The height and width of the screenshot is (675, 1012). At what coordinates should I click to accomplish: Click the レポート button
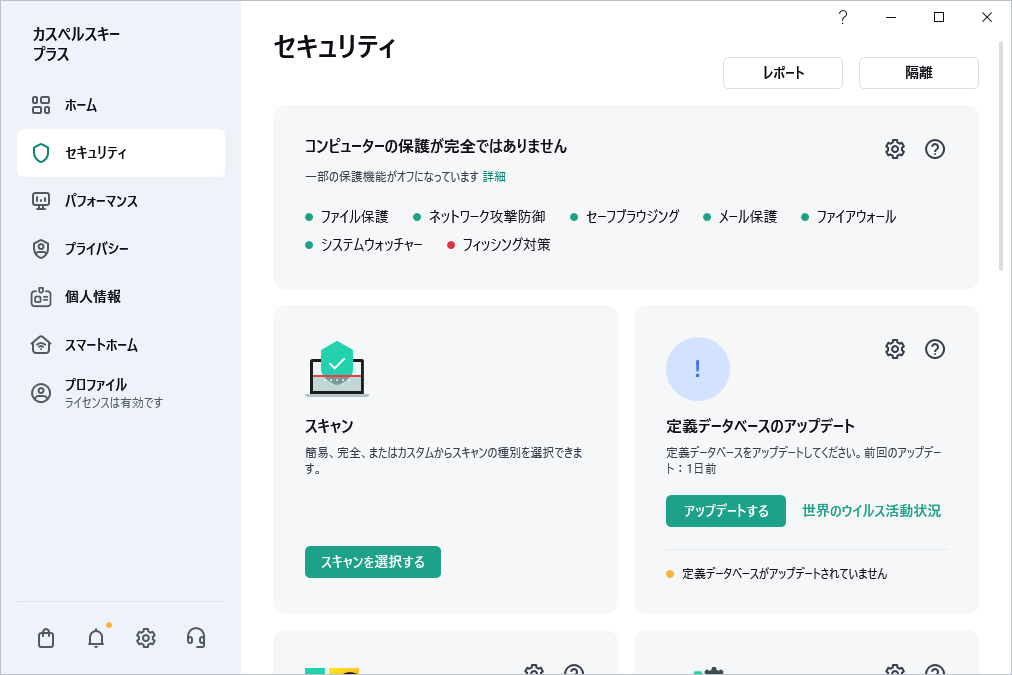click(x=783, y=73)
